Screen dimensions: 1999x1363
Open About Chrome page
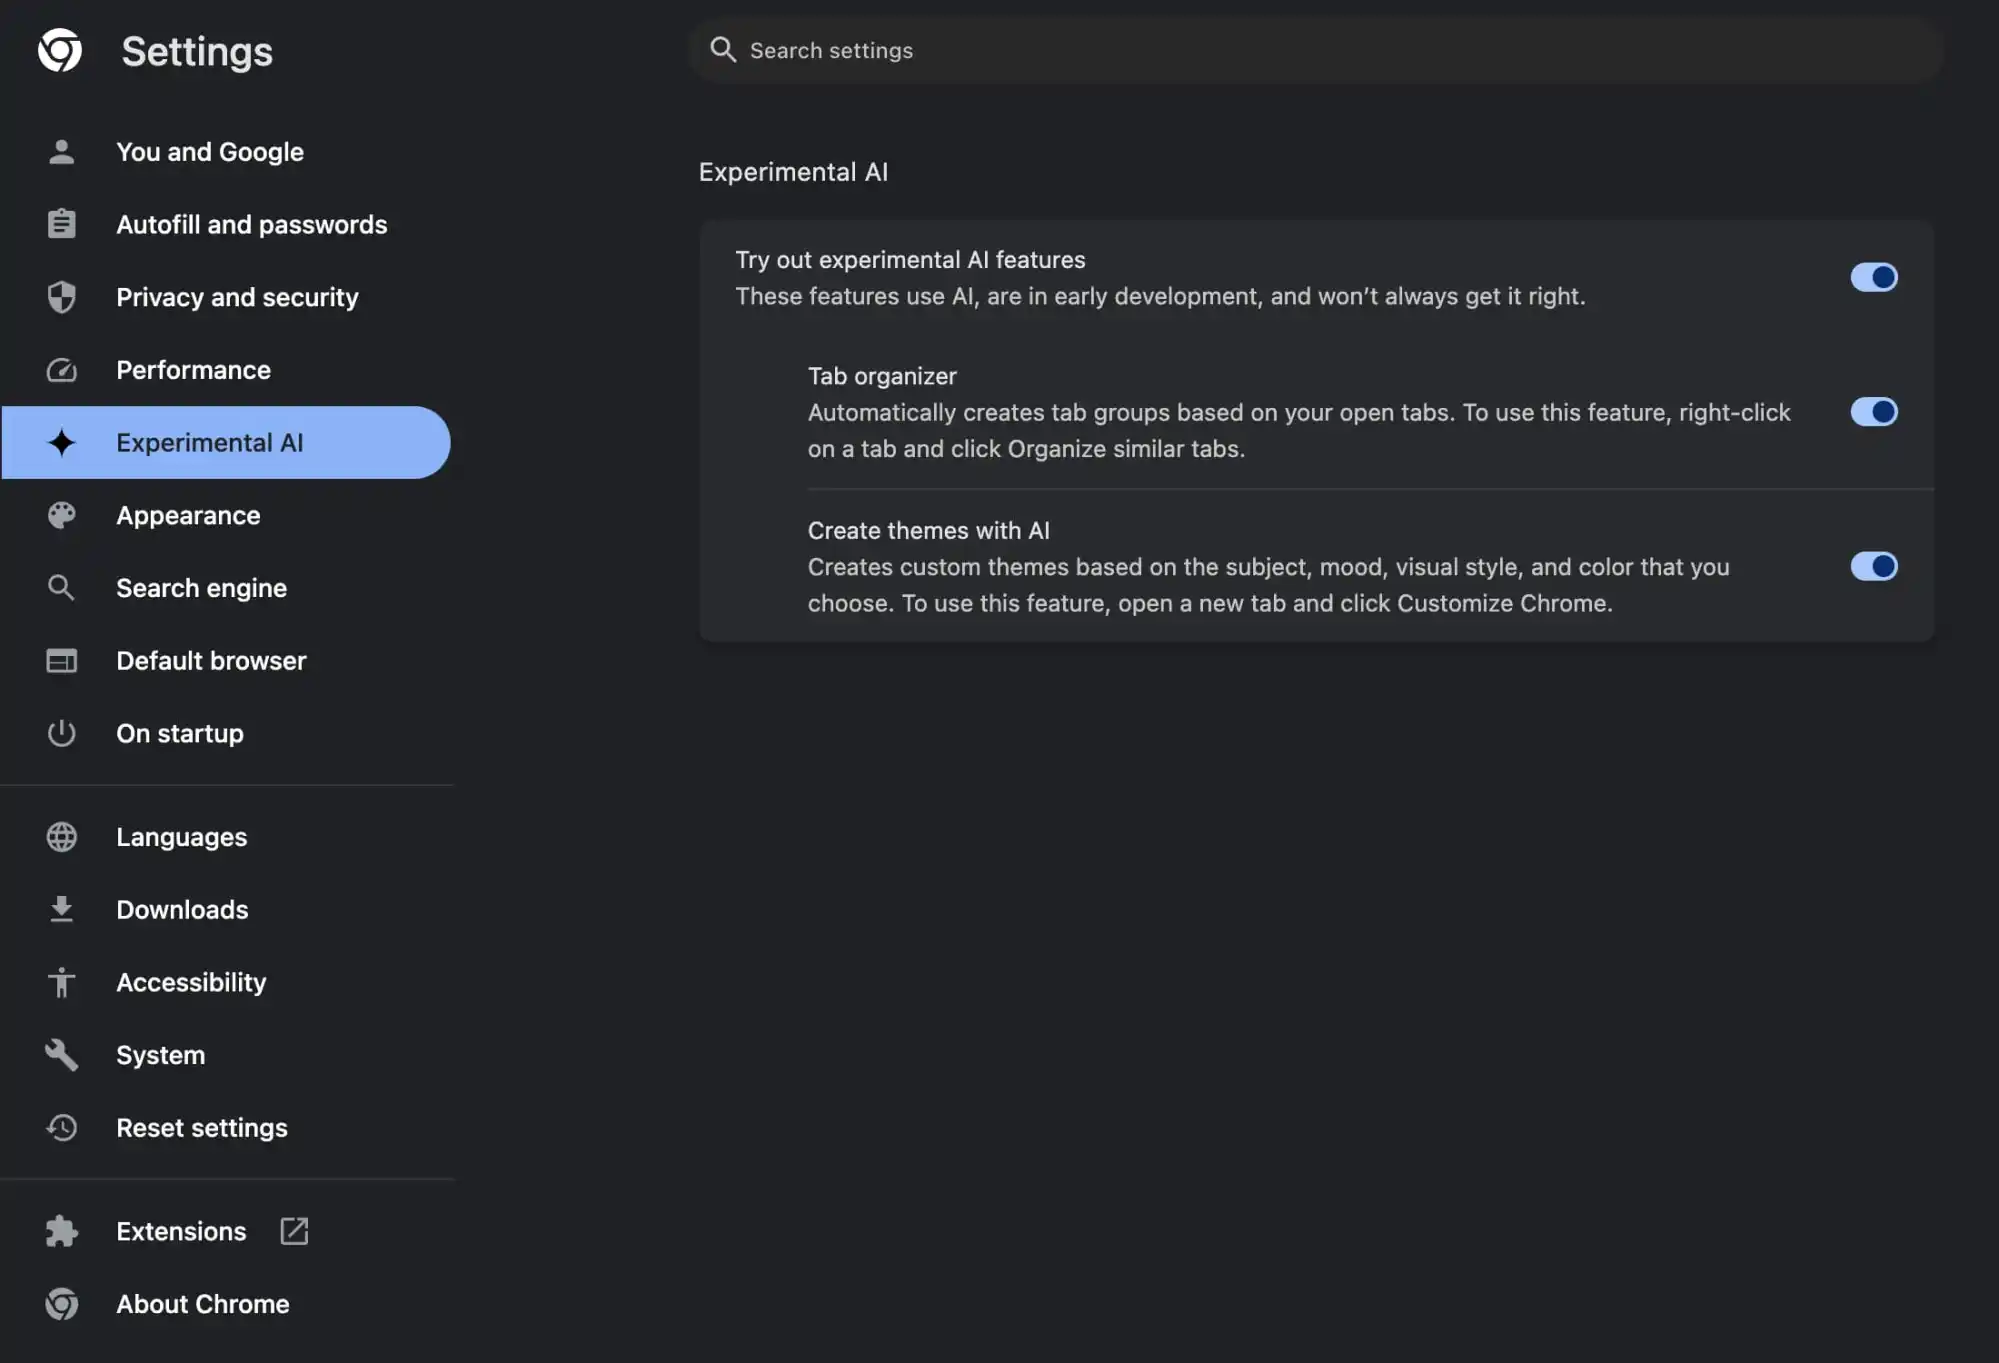(x=226, y=1304)
